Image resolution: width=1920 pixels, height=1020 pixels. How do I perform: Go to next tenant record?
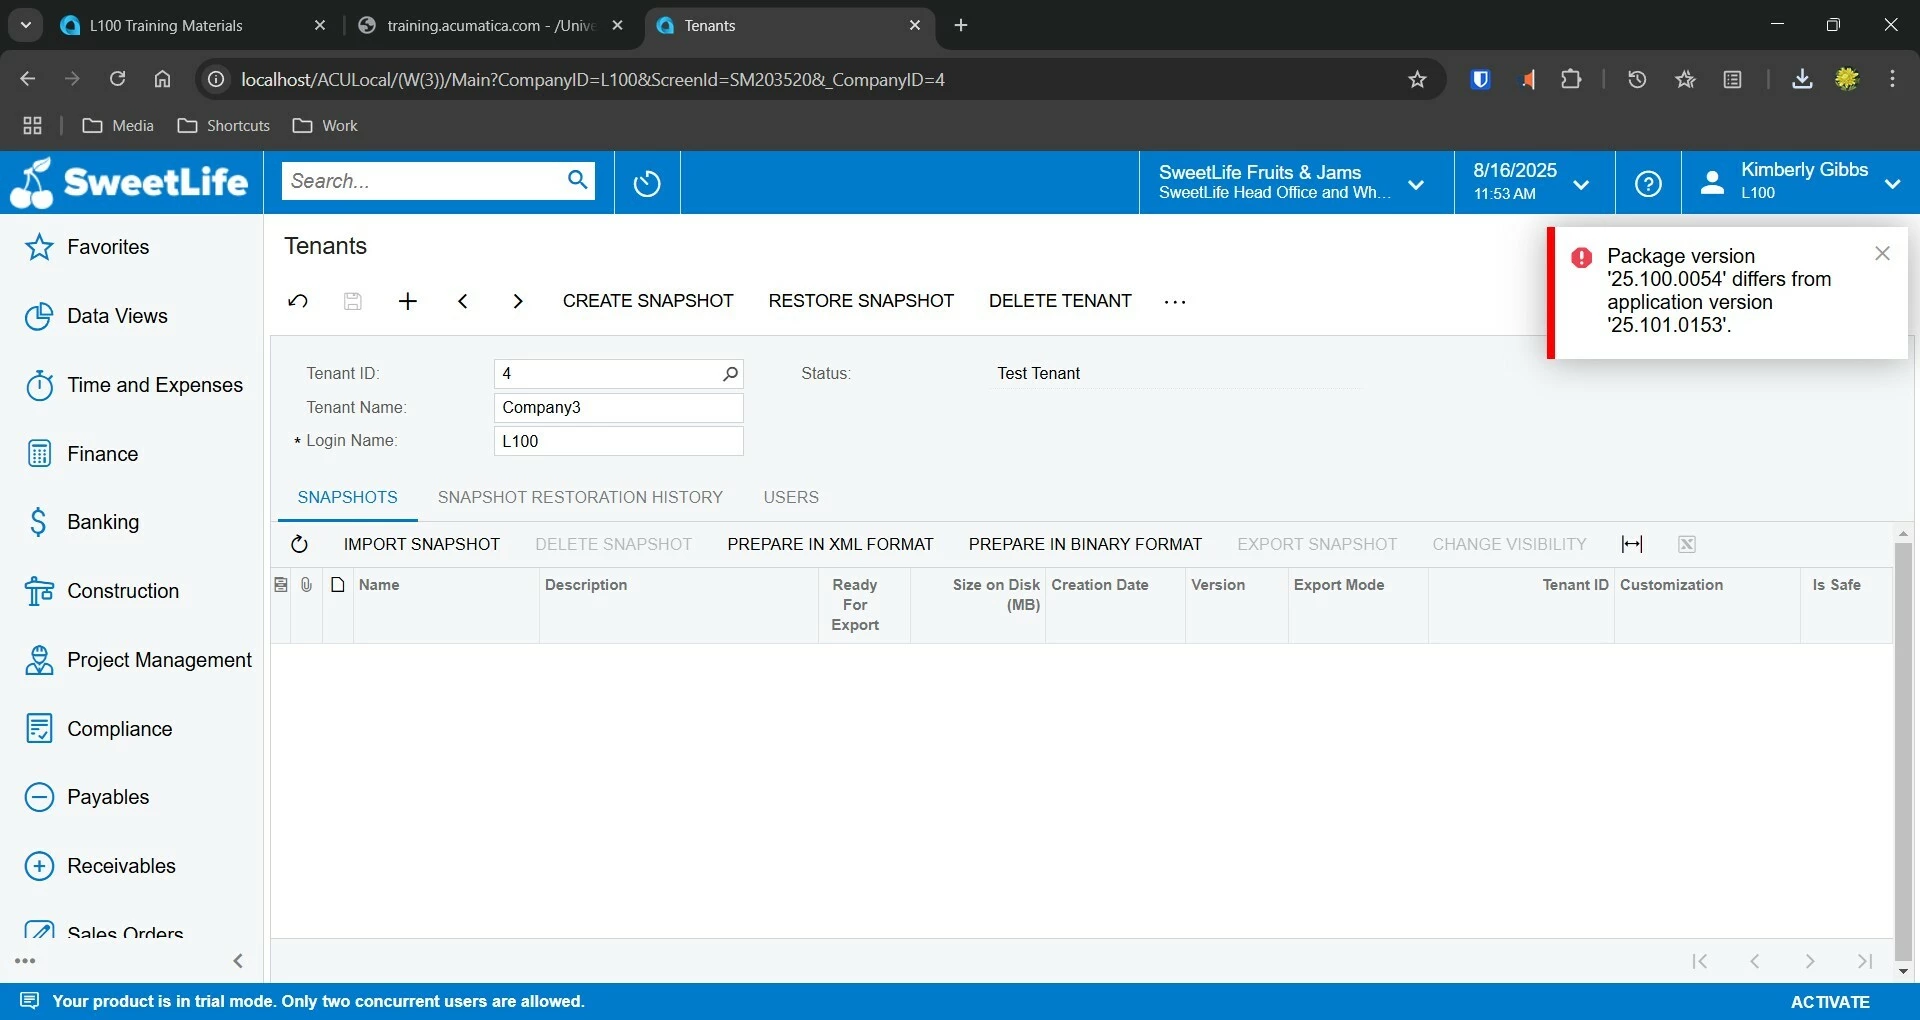pyautogui.click(x=517, y=301)
